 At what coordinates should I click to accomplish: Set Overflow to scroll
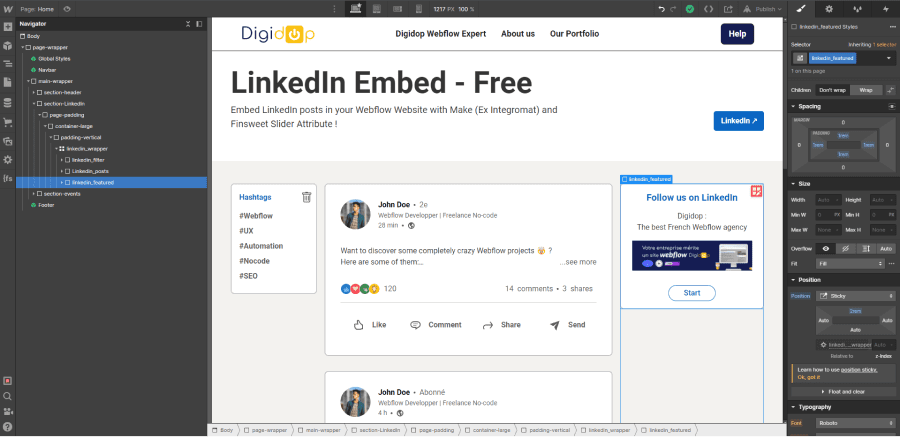coord(866,249)
